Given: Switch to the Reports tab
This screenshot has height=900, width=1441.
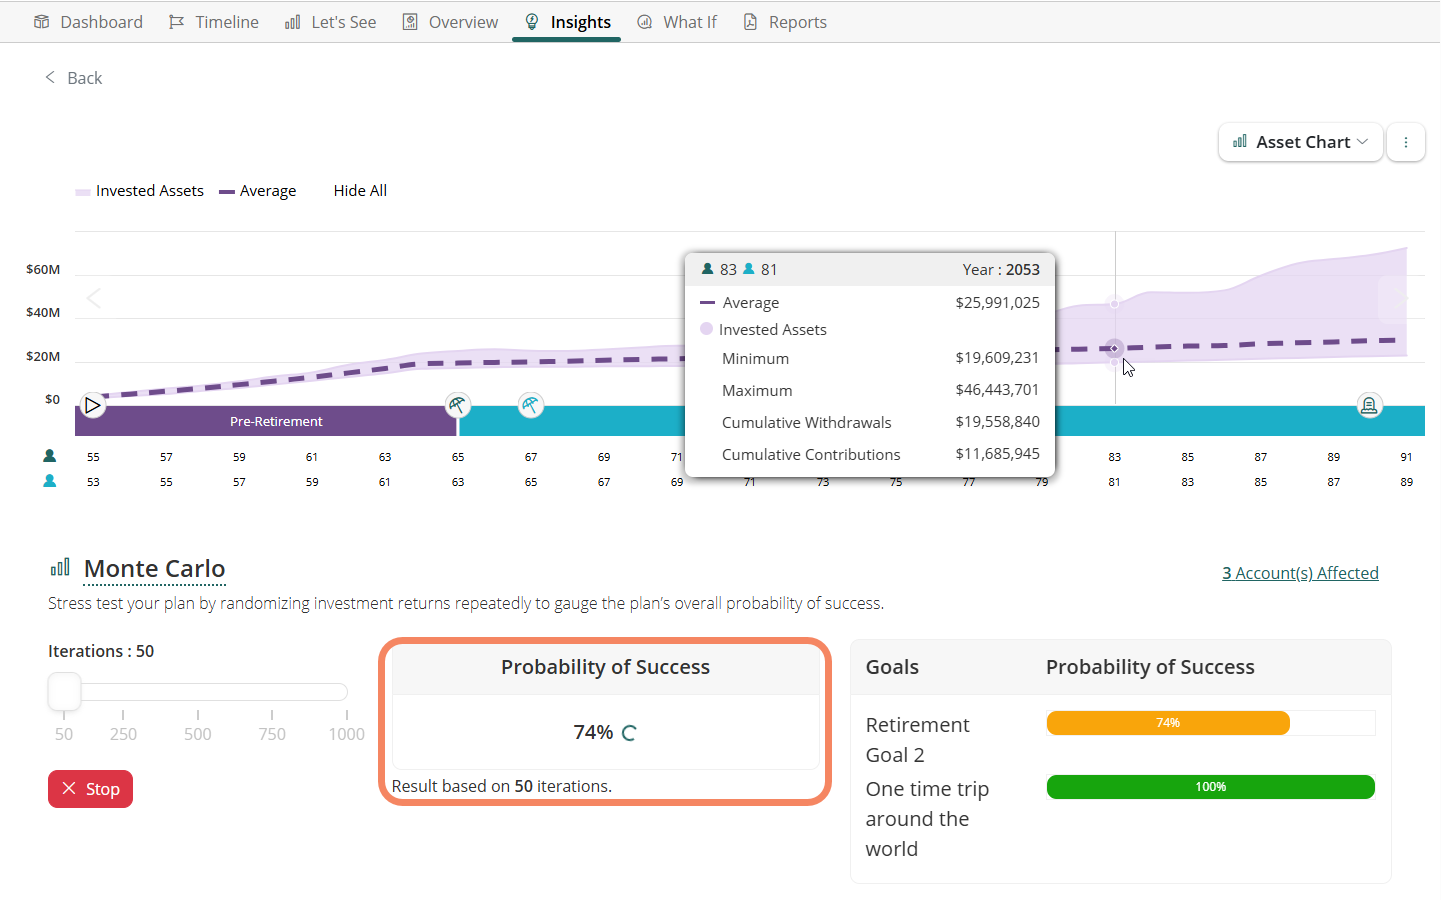Looking at the screenshot, I should click(x=785, y=22).
